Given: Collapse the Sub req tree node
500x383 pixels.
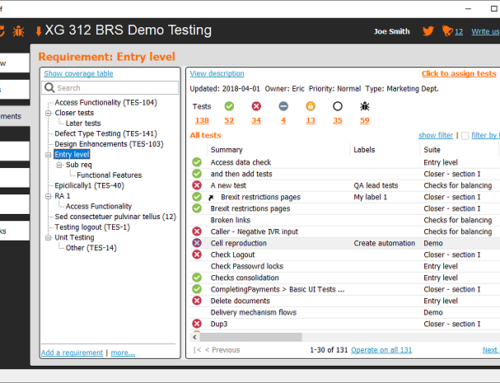Looking at the screenshot, I should click(59, 165).
